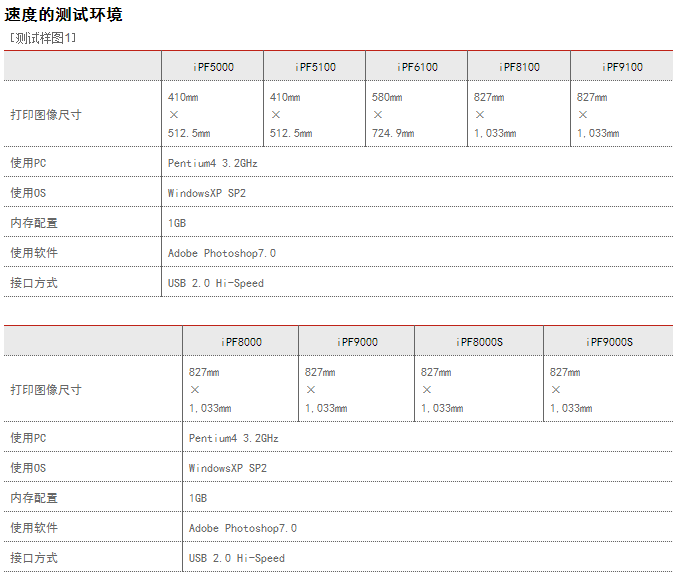
Task: Click 使用OS label in first table
Action: pyautogui.click(x=28, y=193)
